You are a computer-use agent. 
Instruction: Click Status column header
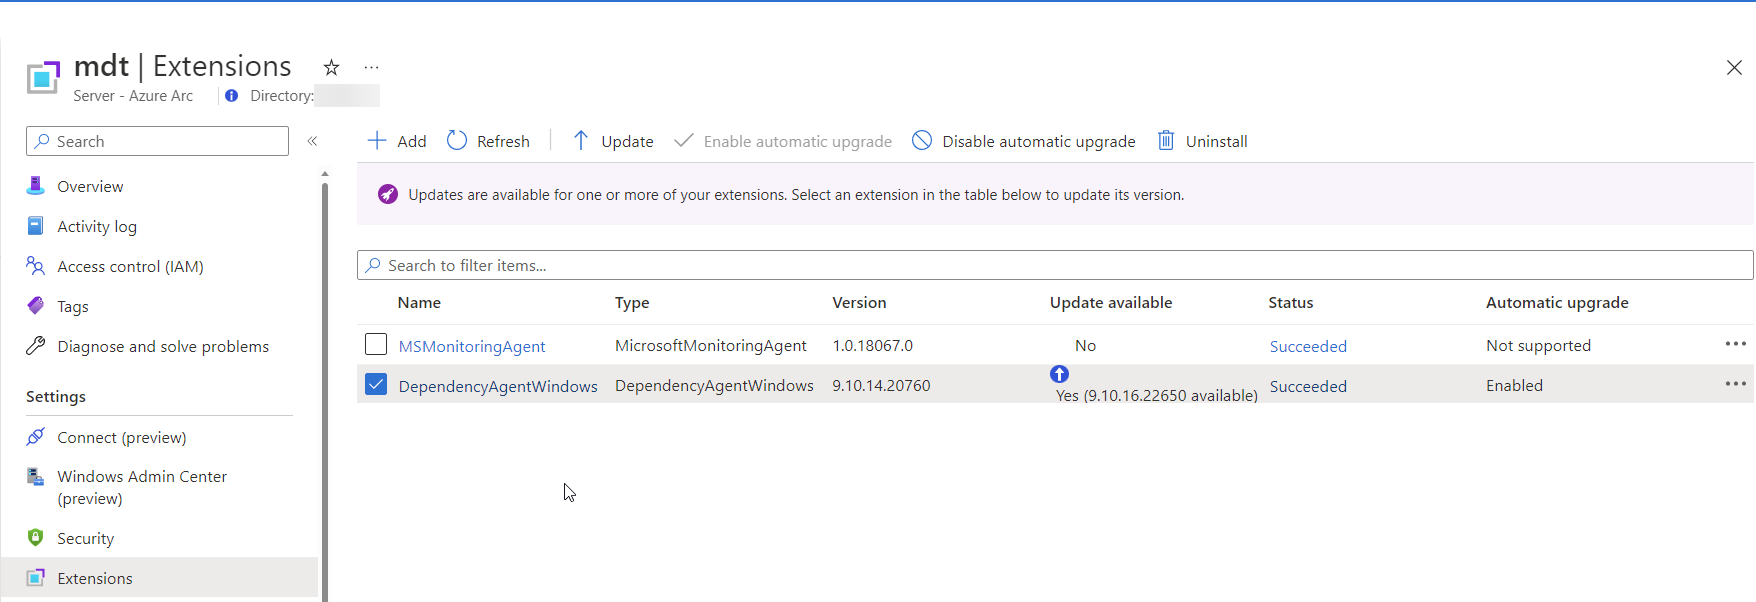(1291, 302)
